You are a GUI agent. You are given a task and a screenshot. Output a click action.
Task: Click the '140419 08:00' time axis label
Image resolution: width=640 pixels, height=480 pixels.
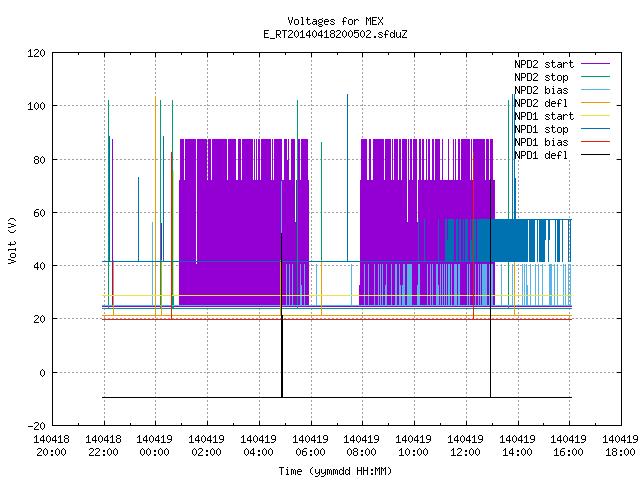(362, 446)
